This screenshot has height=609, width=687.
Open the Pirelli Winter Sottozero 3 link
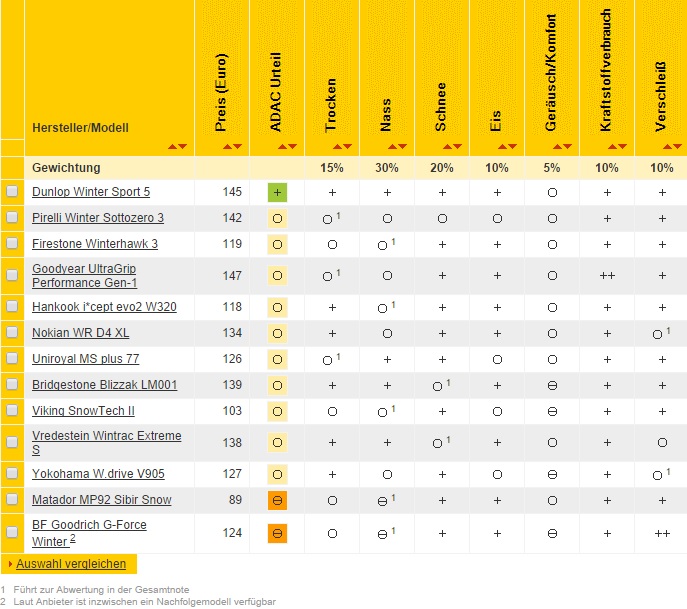(98, 218)
